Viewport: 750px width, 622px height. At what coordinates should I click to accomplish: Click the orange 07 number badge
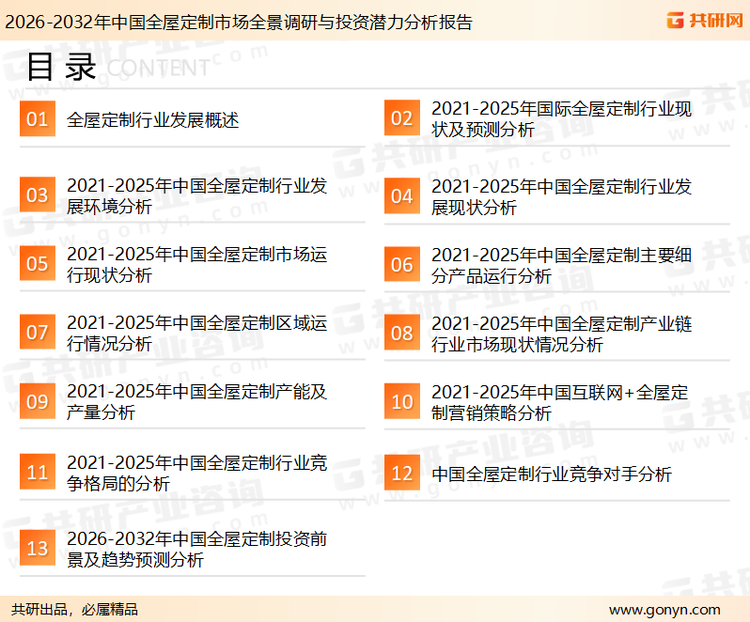click(x=37, y=332)
